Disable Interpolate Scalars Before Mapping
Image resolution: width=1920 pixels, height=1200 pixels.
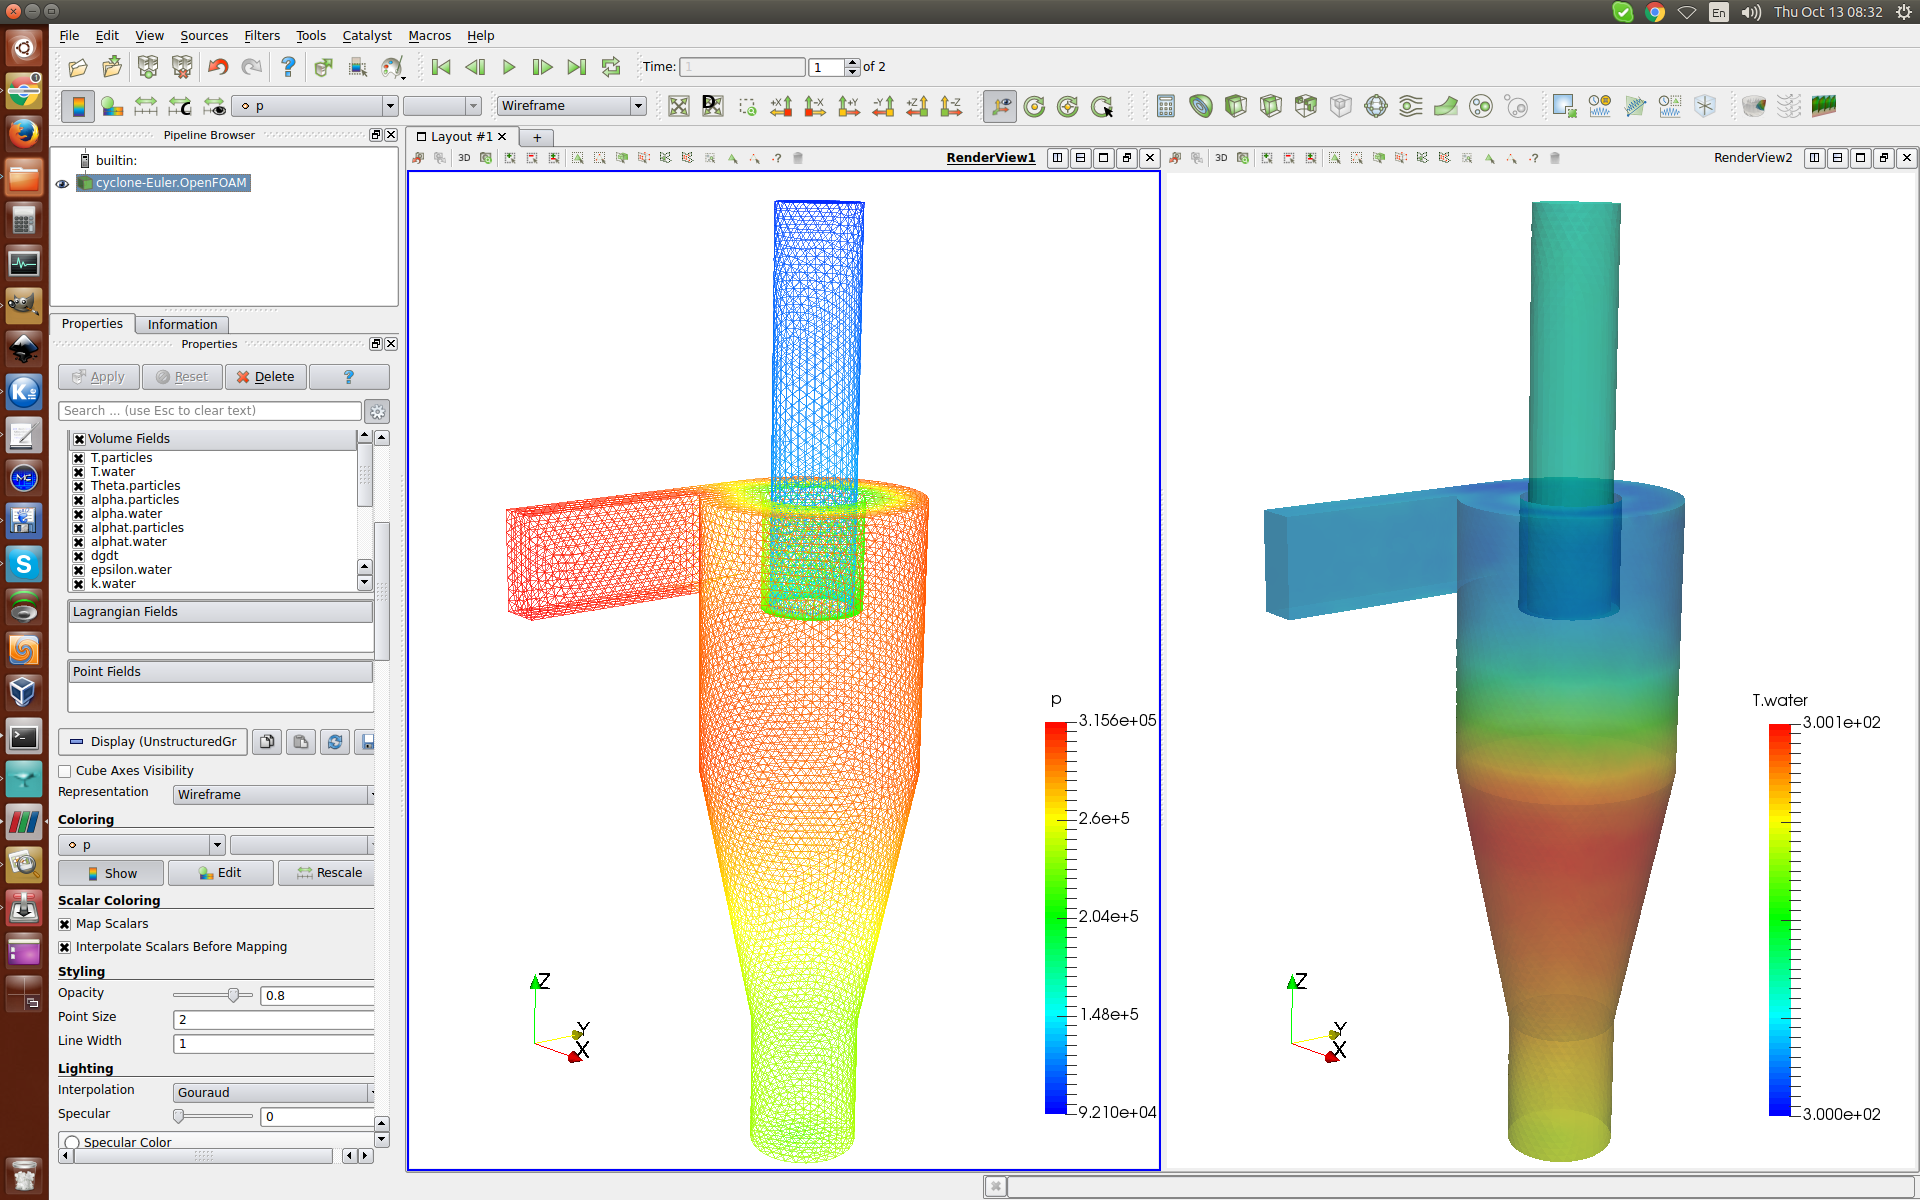[x=65, y=947]
